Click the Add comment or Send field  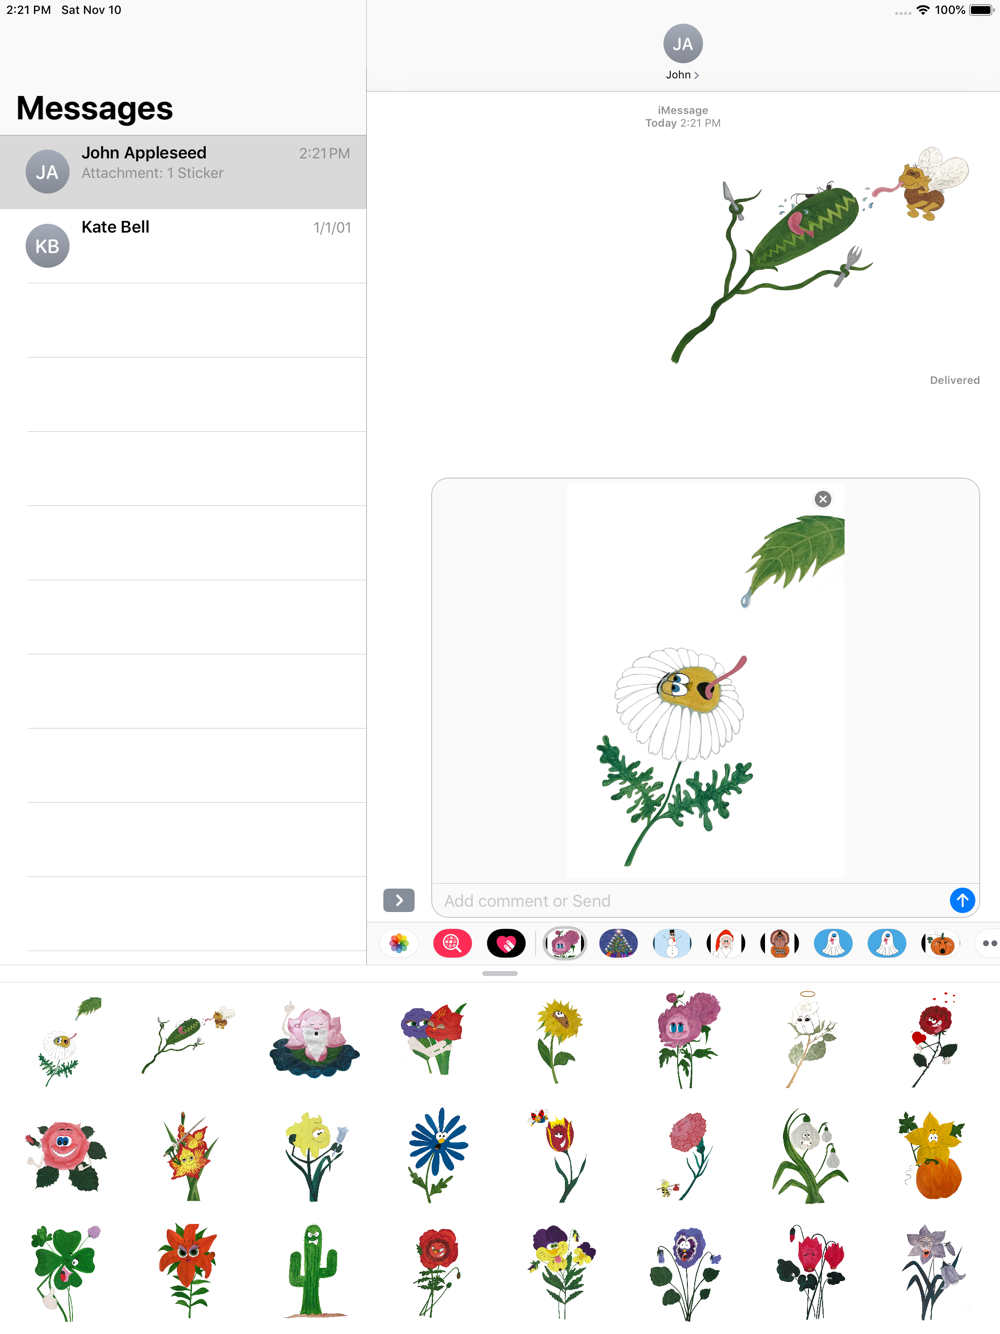(x=690, y=901)
